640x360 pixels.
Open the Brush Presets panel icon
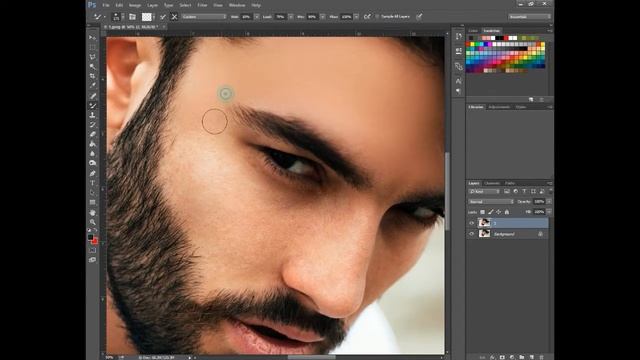(x=459, y=66)
